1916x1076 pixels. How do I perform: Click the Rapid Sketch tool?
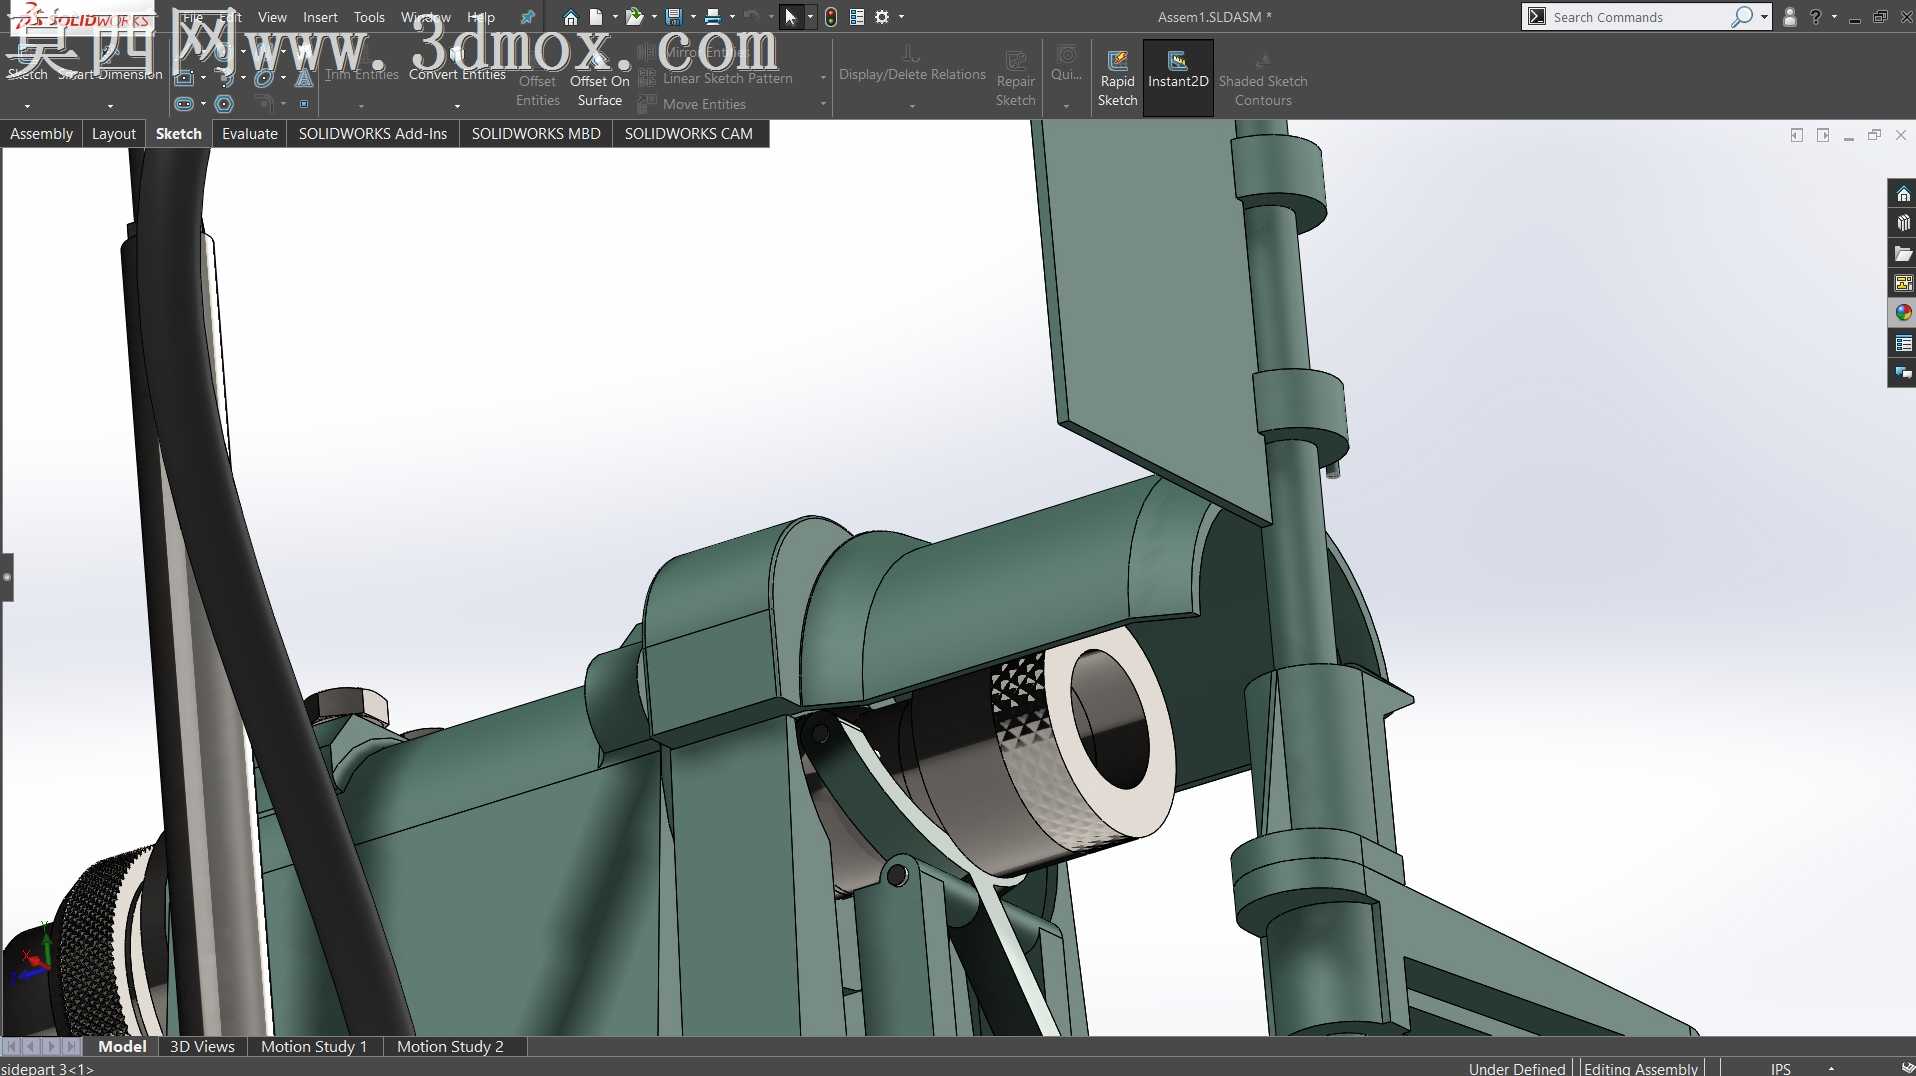tap(1117, 79)
